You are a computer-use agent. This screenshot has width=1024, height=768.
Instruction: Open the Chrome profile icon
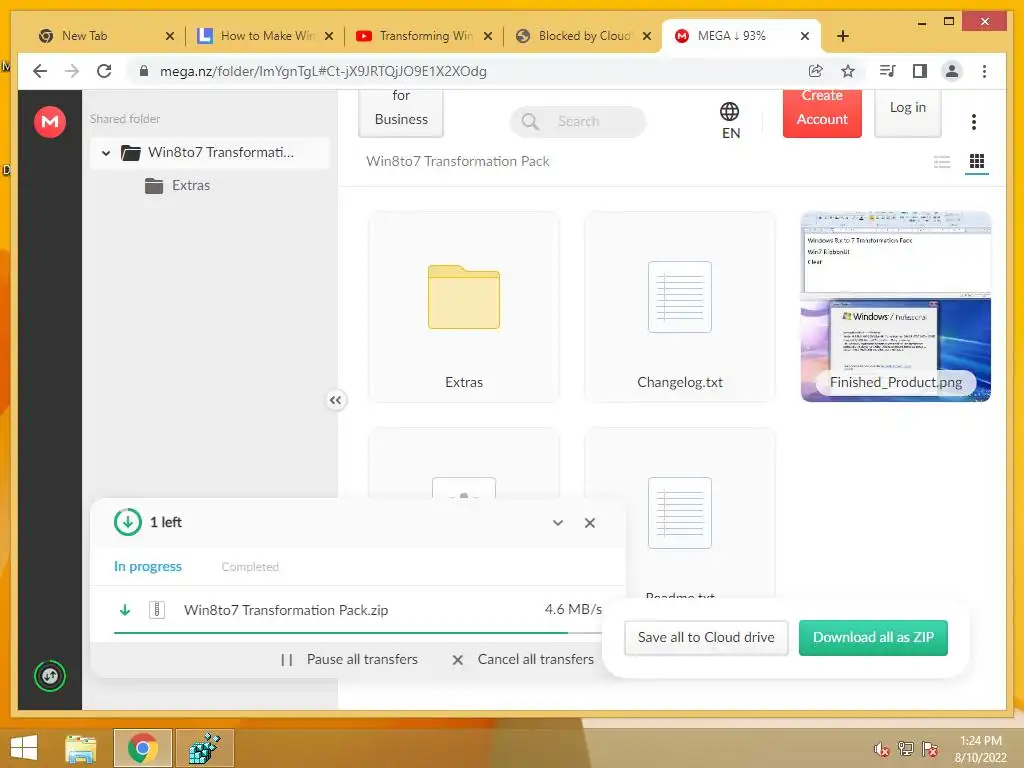click(952, 71)
